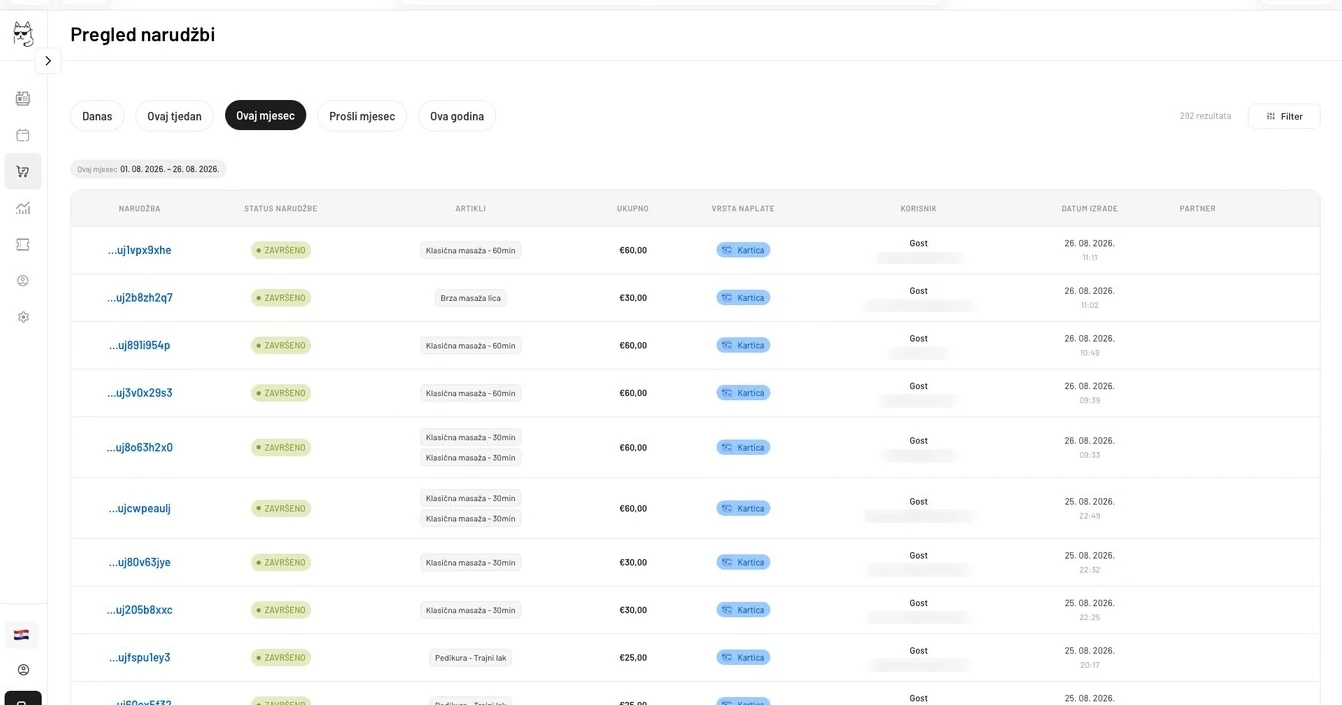The image size is (1342, 705).
Task: Open order ...ujfspu1ey3
Action: click(x=140, y=657)
